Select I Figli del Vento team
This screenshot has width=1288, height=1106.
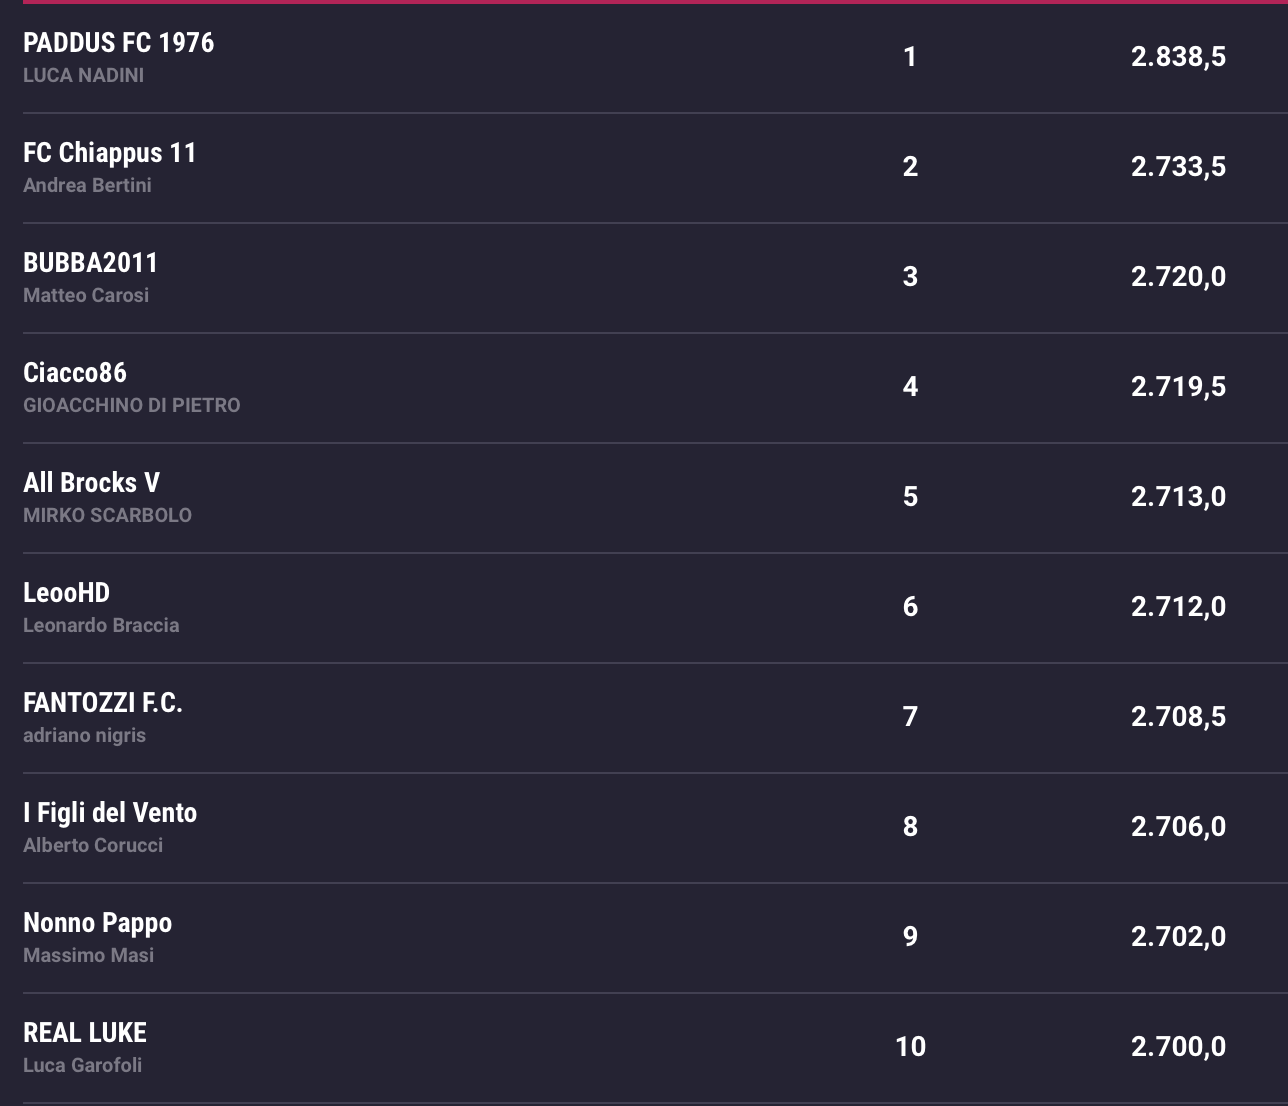(110, 813)
